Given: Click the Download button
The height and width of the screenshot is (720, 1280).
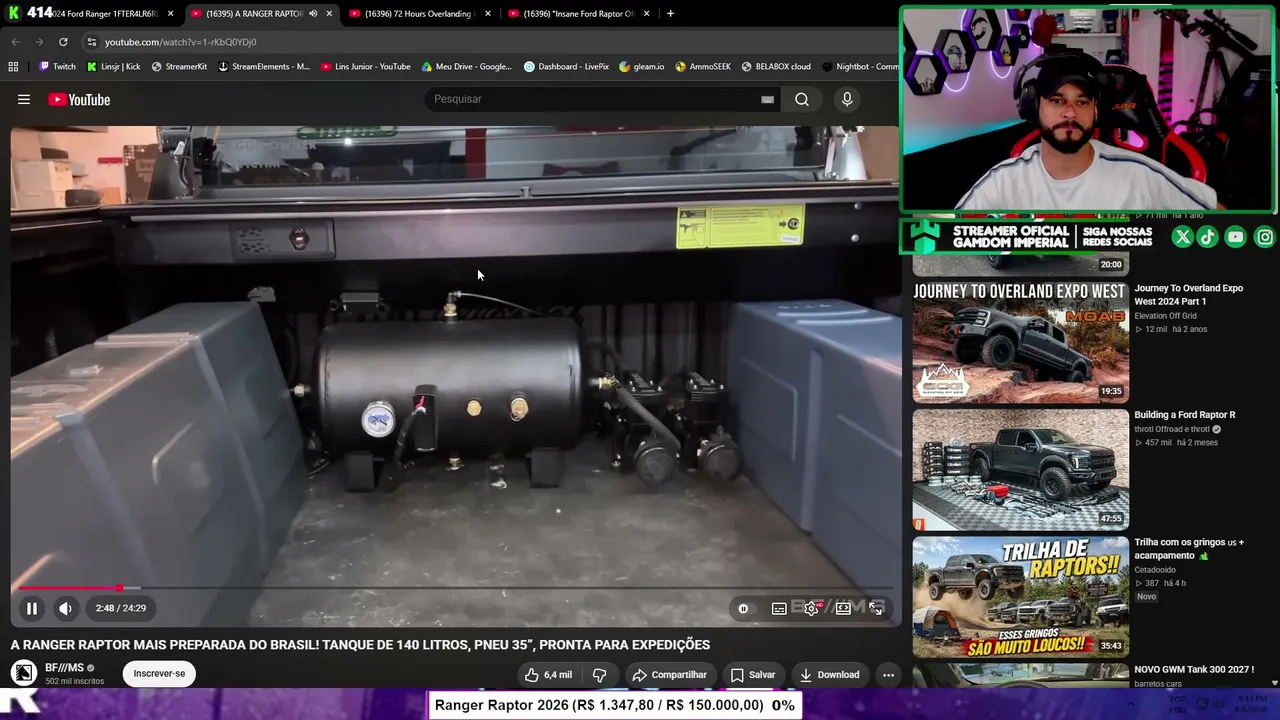Looking at the screenshot, I should coord(829,675).
